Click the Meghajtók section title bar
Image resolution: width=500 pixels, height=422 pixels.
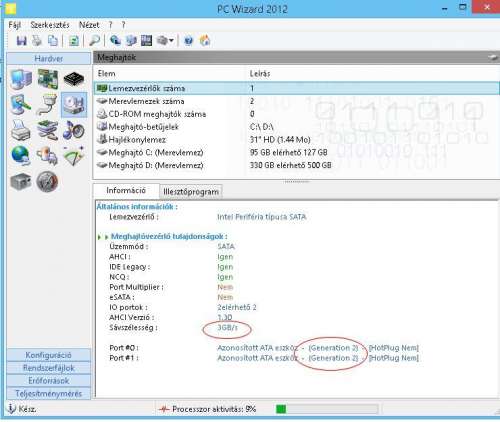(296, 57)
